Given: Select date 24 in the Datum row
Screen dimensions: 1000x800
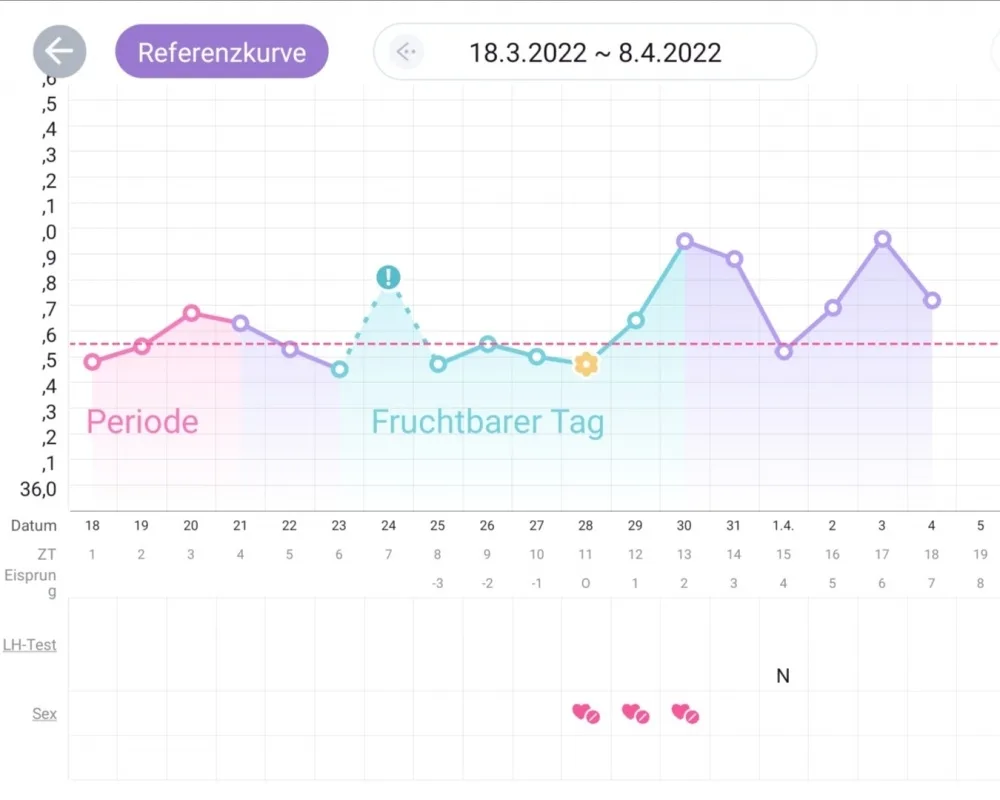Looking at the screenshot, I should [x=388, y=526].
